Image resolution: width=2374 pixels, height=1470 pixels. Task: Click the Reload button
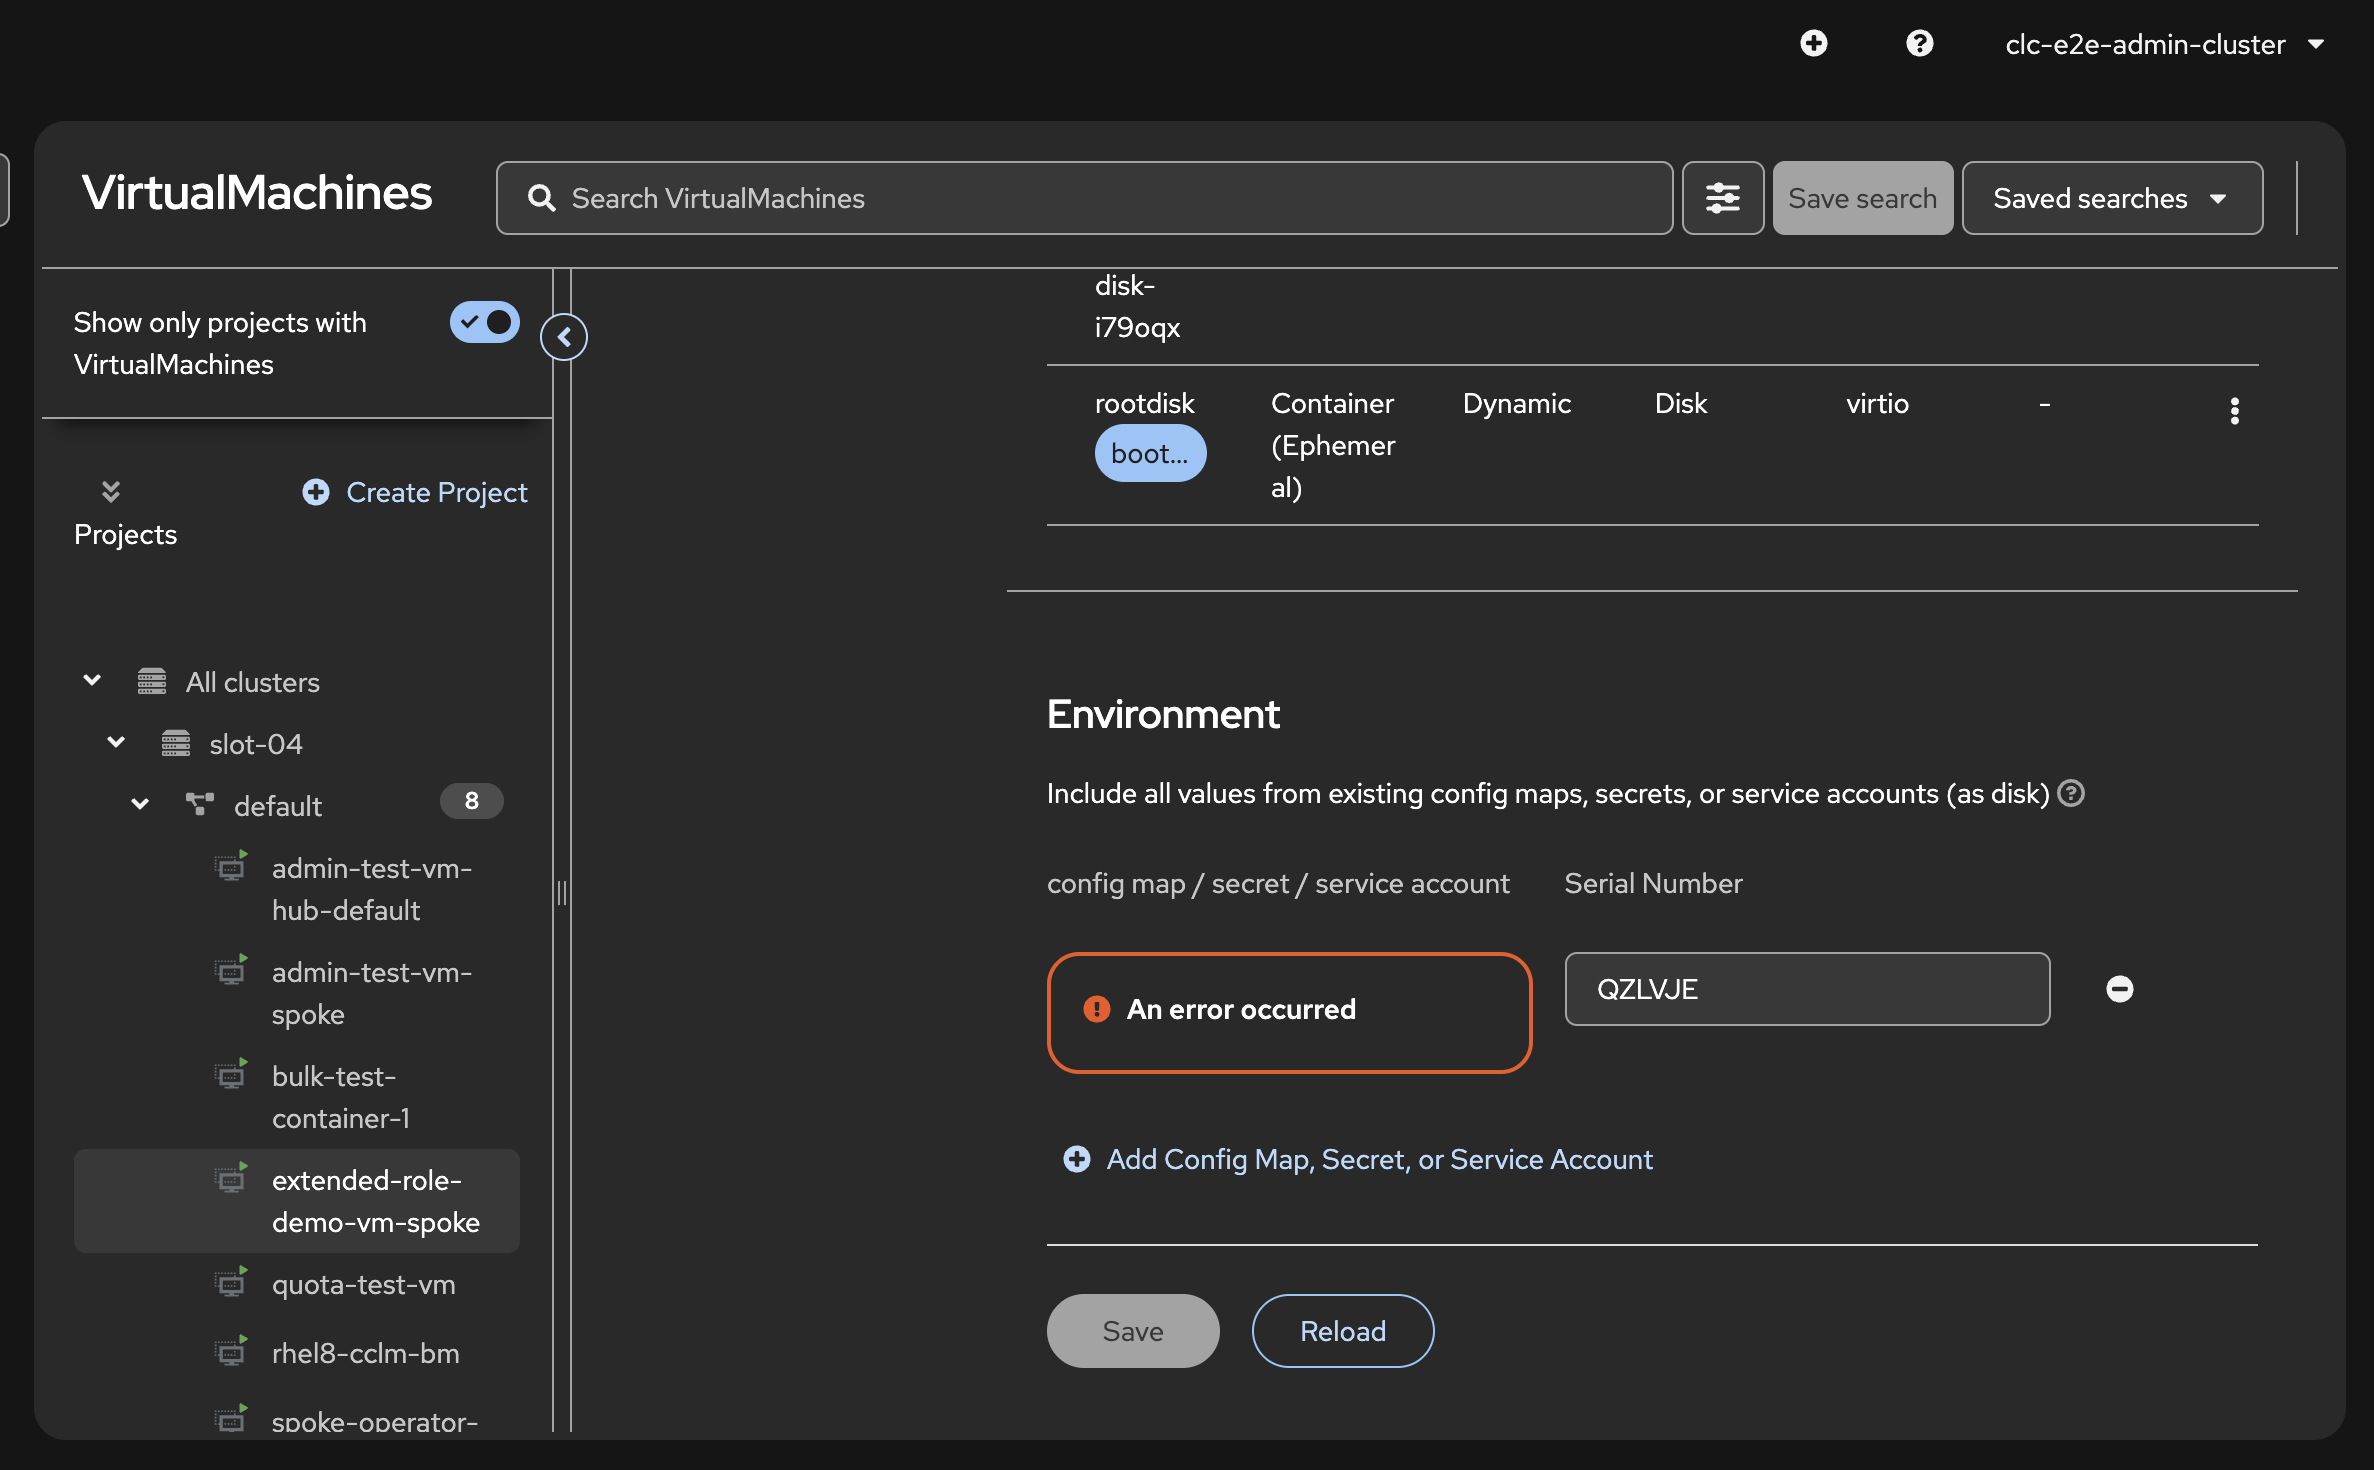pyautogui.click(x=1342, y=1331)
